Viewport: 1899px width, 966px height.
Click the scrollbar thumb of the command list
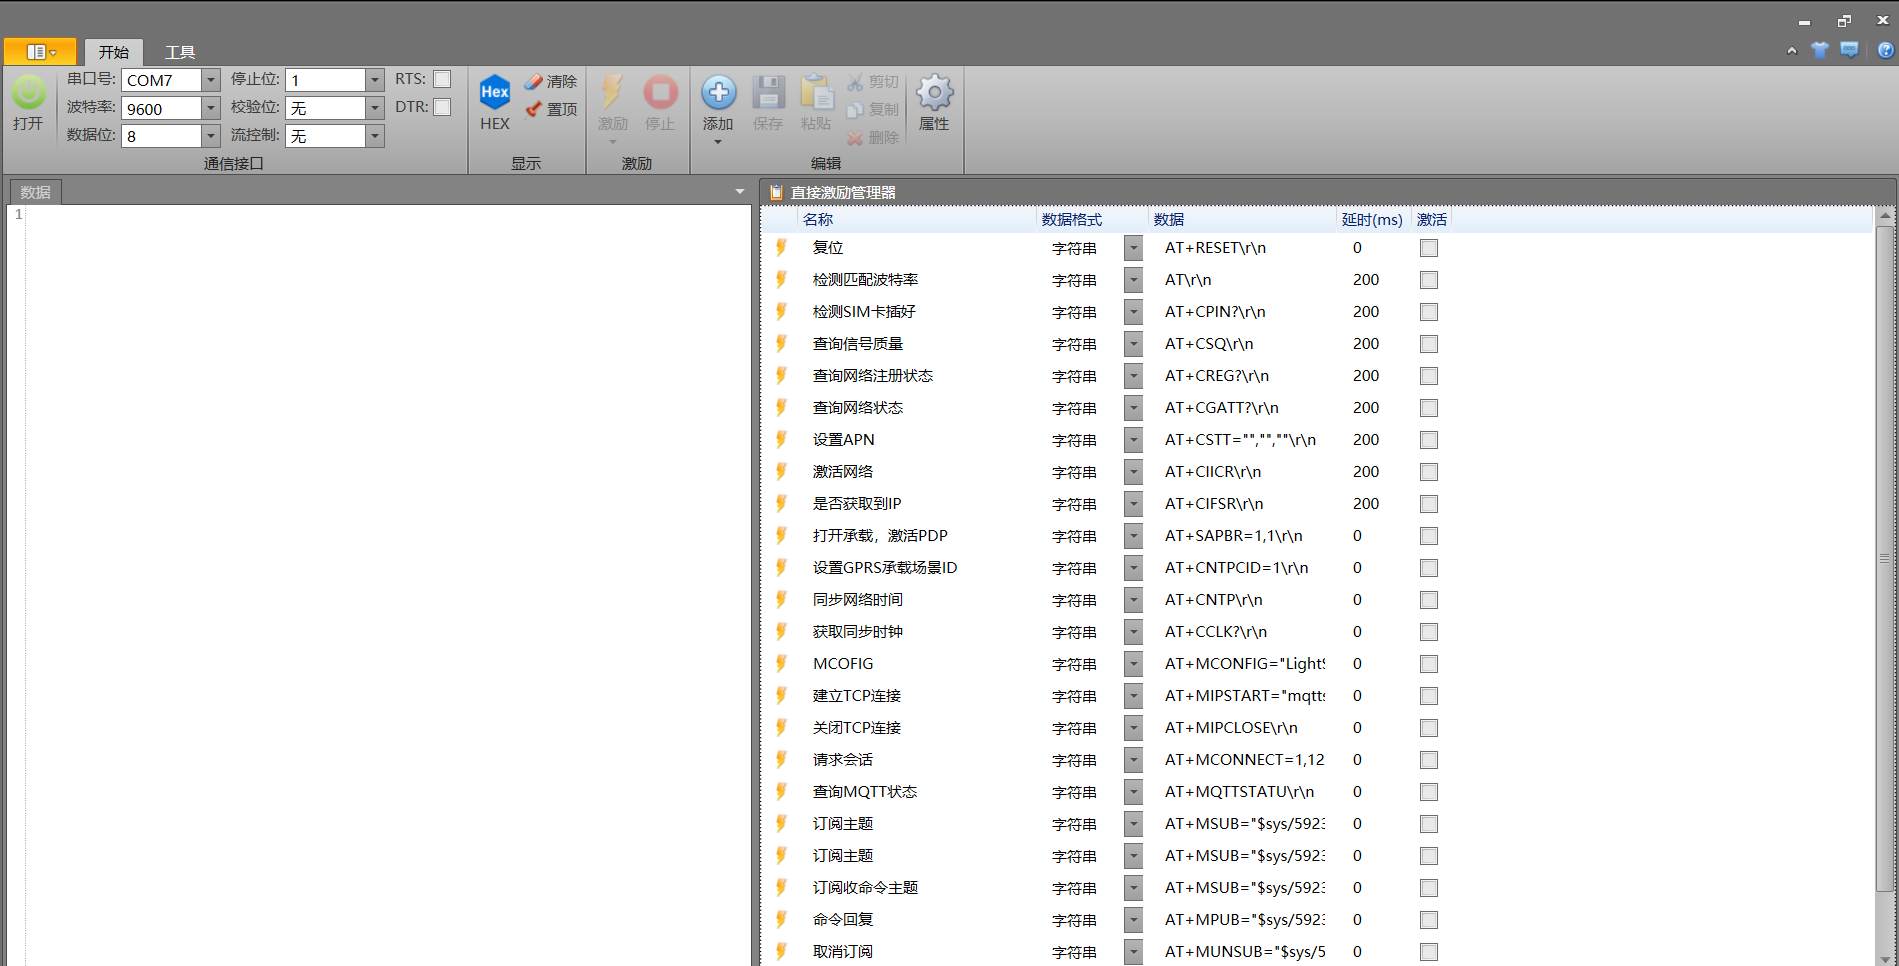[x=1885, y=558]
